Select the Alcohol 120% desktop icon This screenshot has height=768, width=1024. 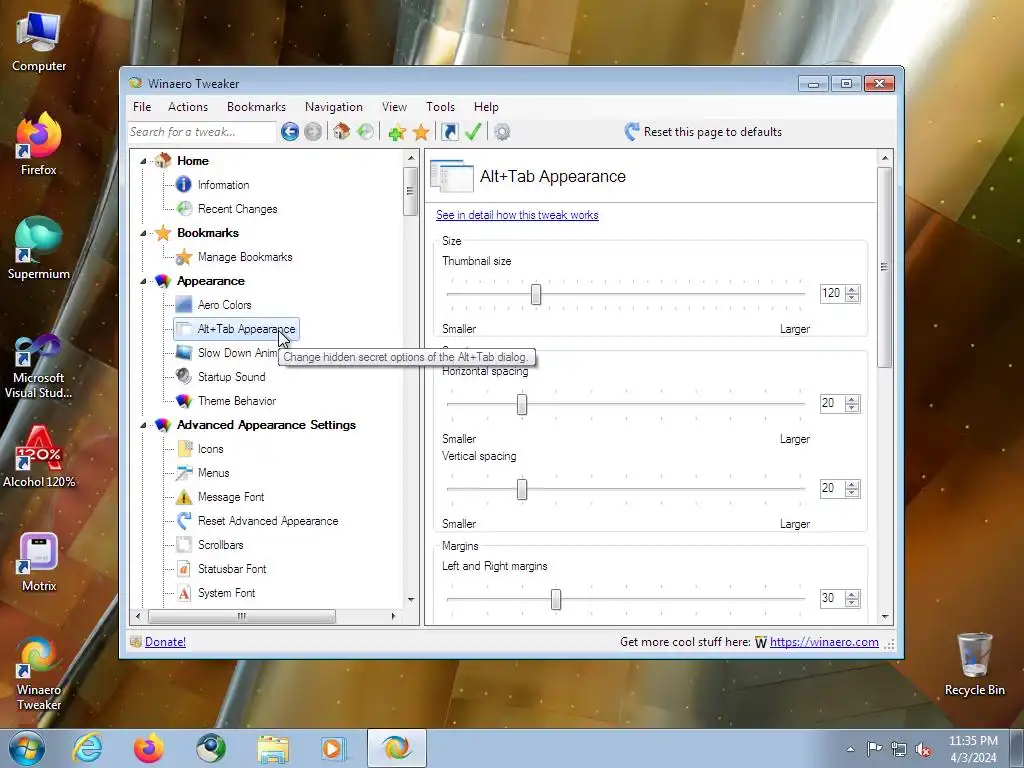pyautogui.click(x=39, y=456)
